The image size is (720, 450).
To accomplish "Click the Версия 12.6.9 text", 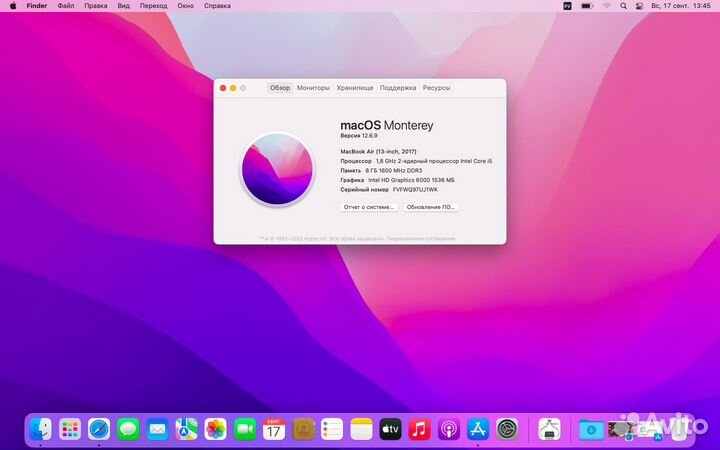I will click(x=359, y=136).
